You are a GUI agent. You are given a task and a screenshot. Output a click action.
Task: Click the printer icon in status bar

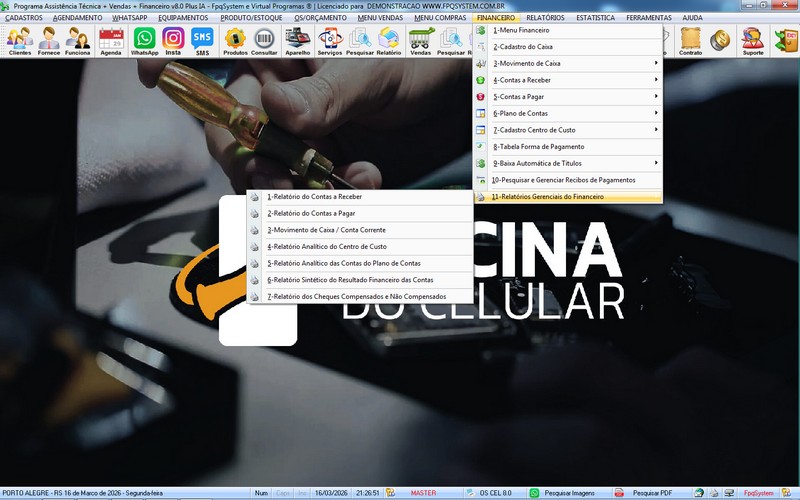pos(714,493)
